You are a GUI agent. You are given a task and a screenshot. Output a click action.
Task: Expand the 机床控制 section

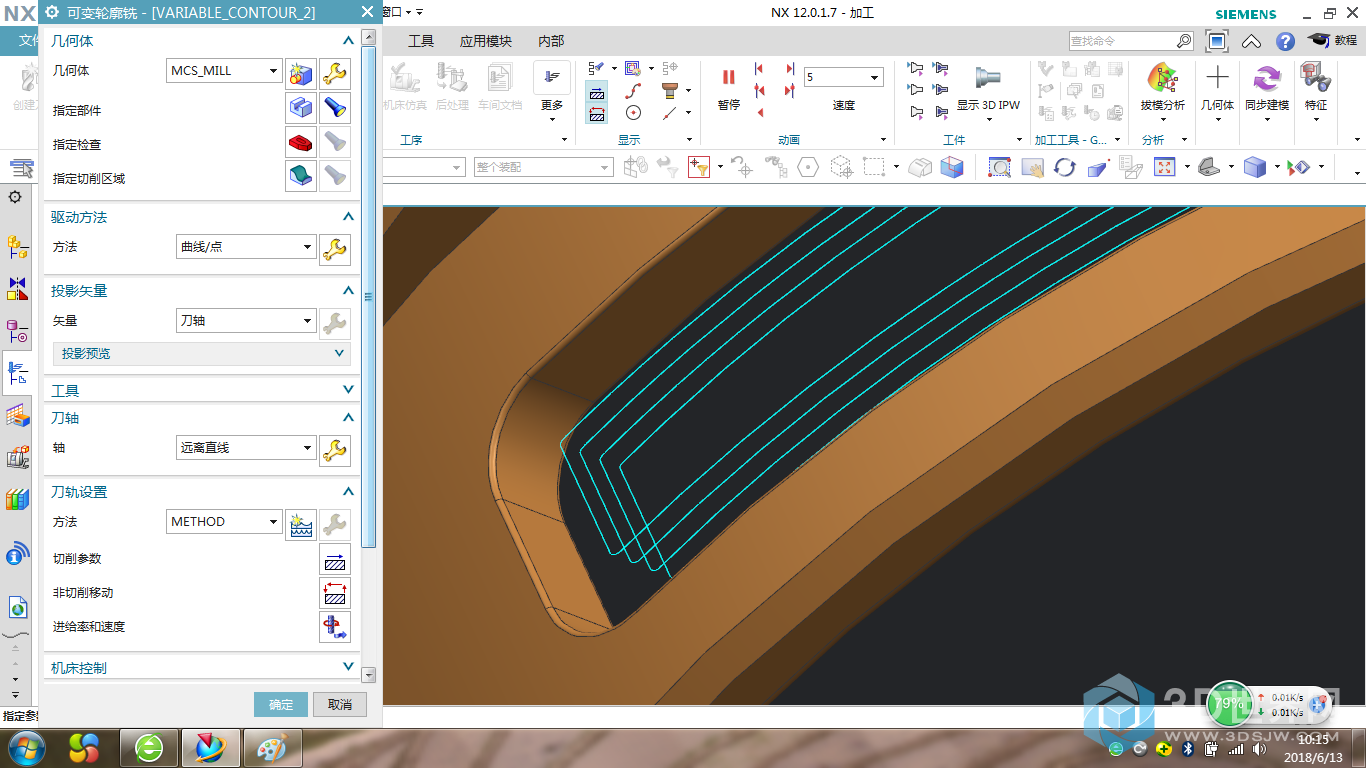tap(348, 666)
